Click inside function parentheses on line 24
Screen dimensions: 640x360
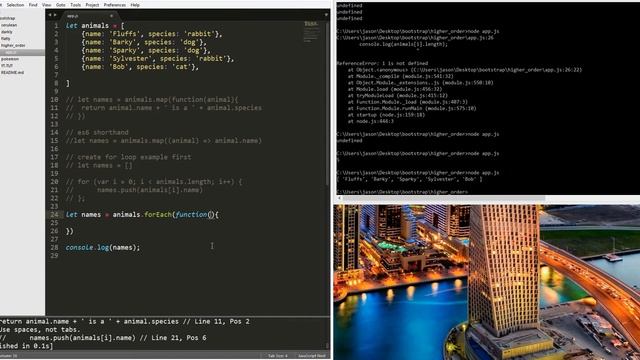click(x=211, y=214)
